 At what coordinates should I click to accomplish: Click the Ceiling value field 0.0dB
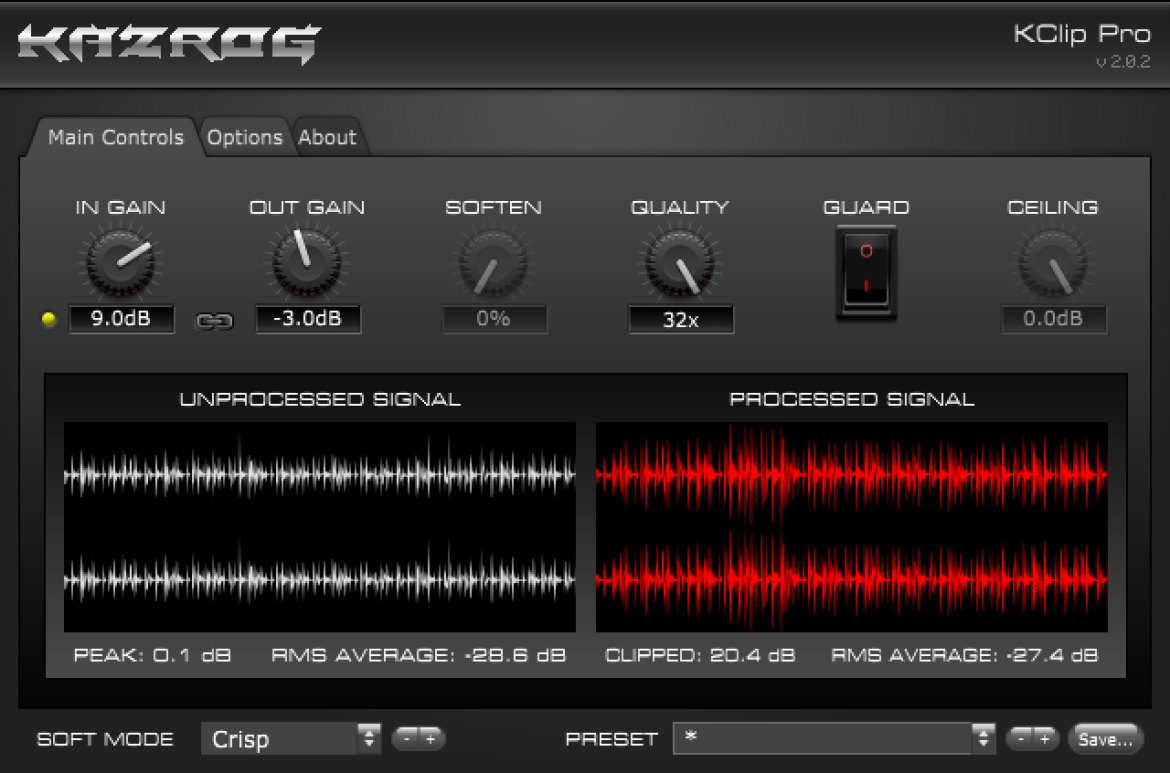pyautogui.click(x=1054, y=319)
